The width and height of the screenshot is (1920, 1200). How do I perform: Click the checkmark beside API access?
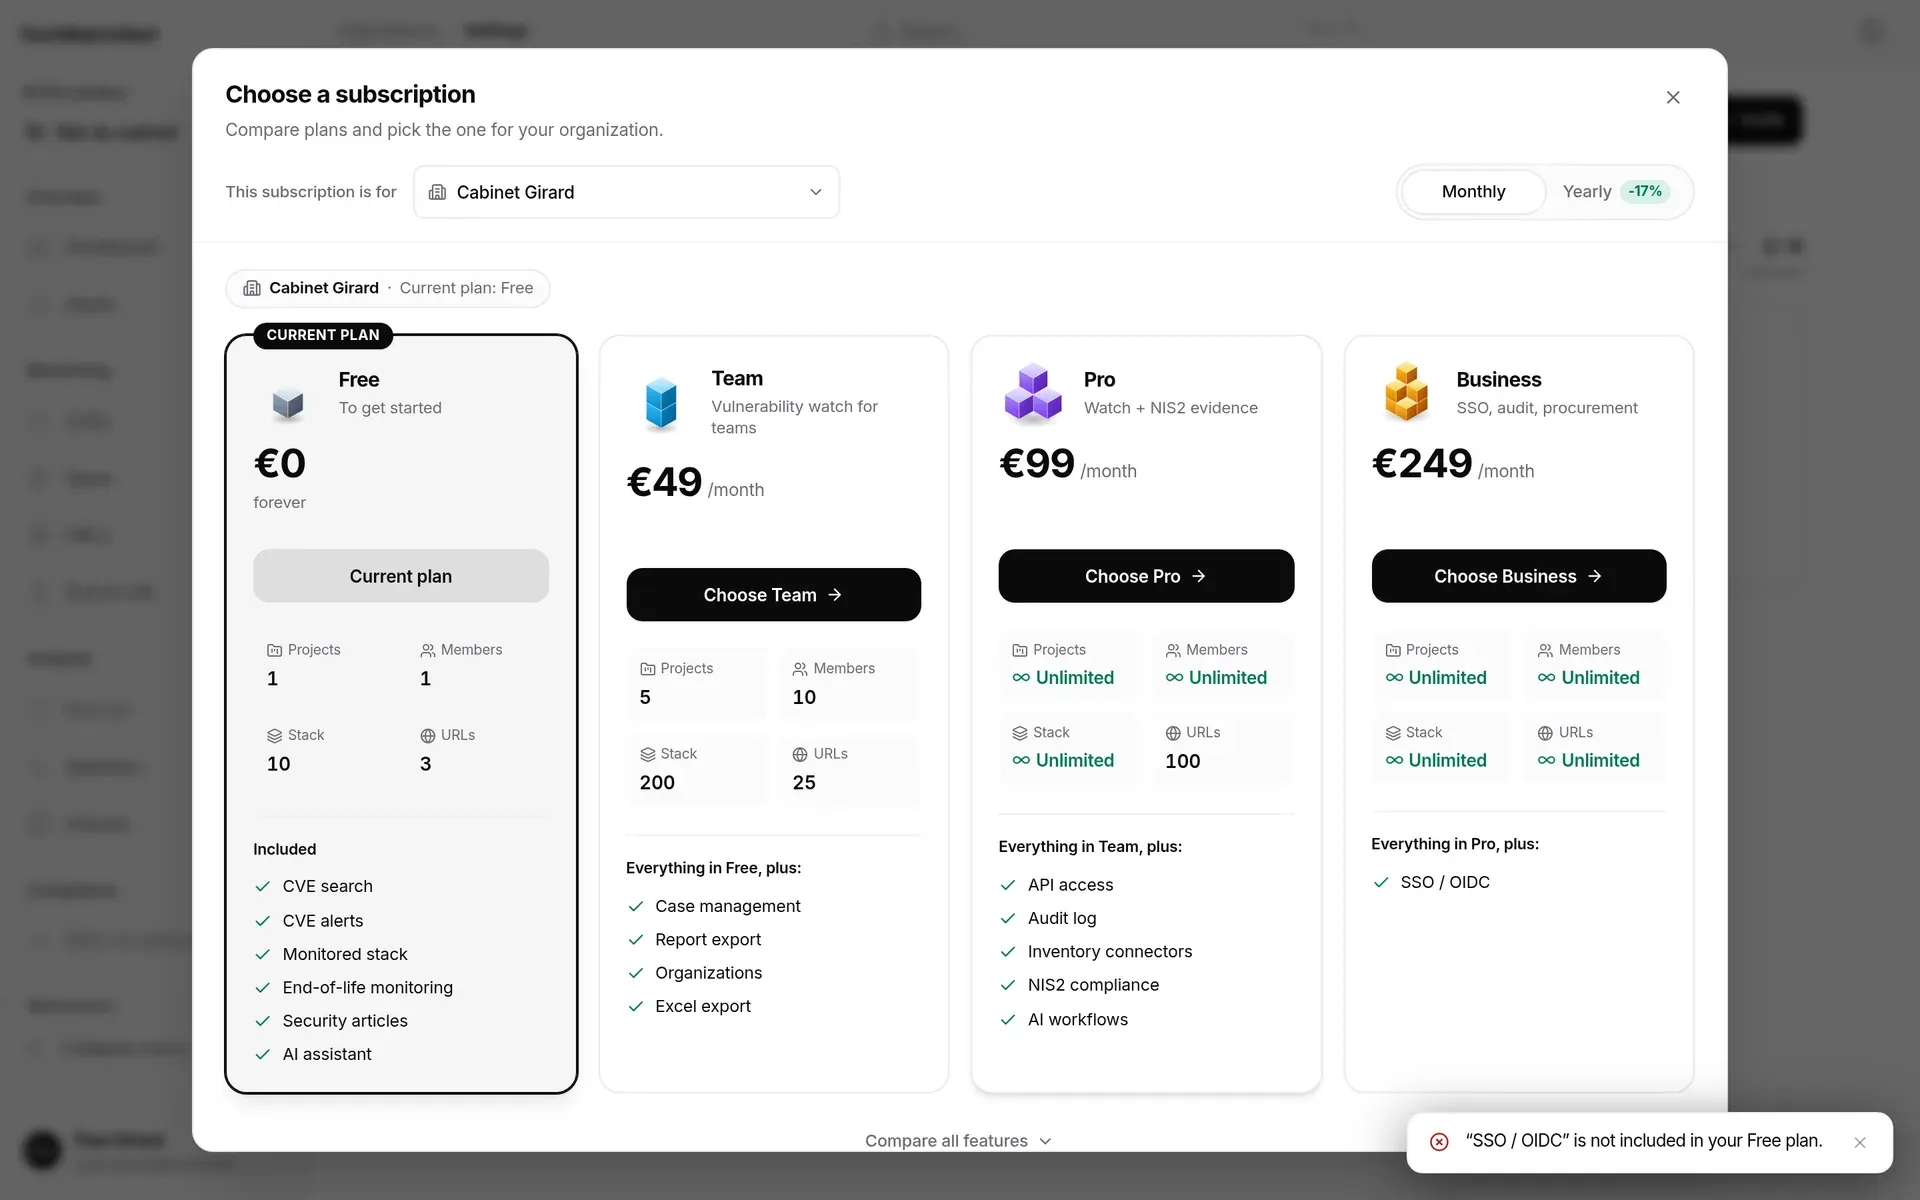click(1008, 885)
